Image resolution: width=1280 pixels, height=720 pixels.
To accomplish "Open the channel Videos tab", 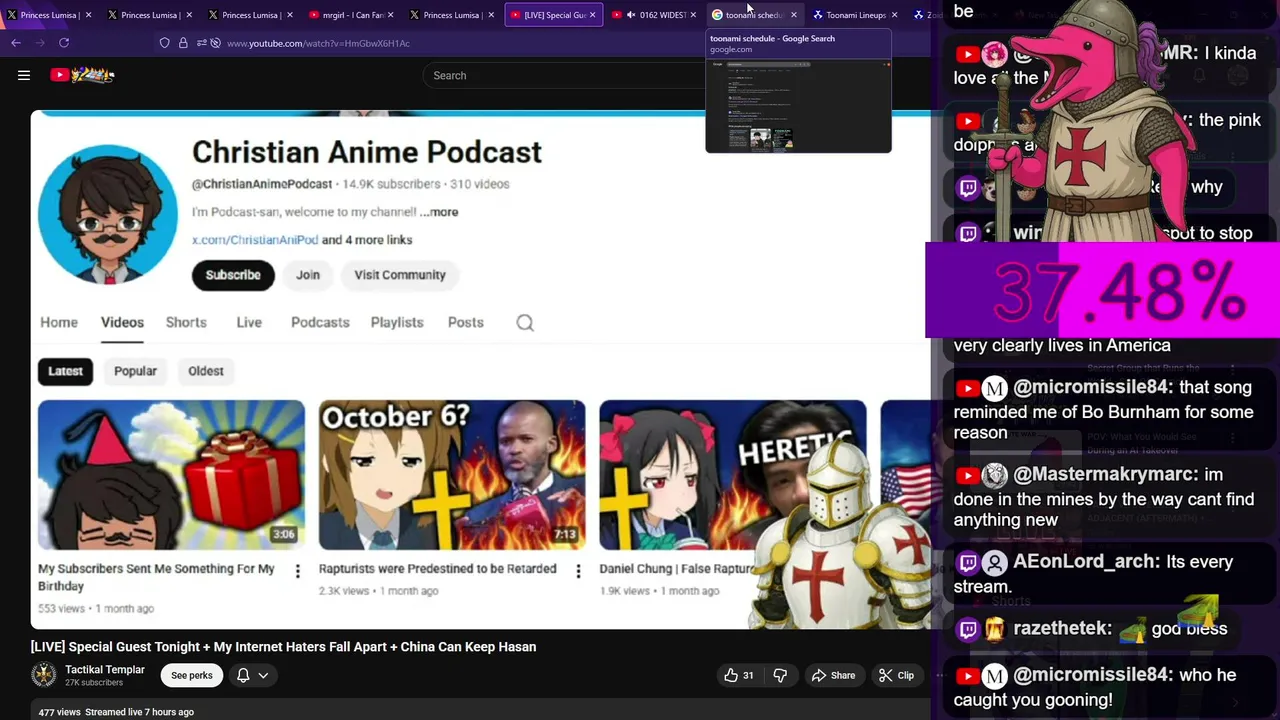I will point(122,322).
